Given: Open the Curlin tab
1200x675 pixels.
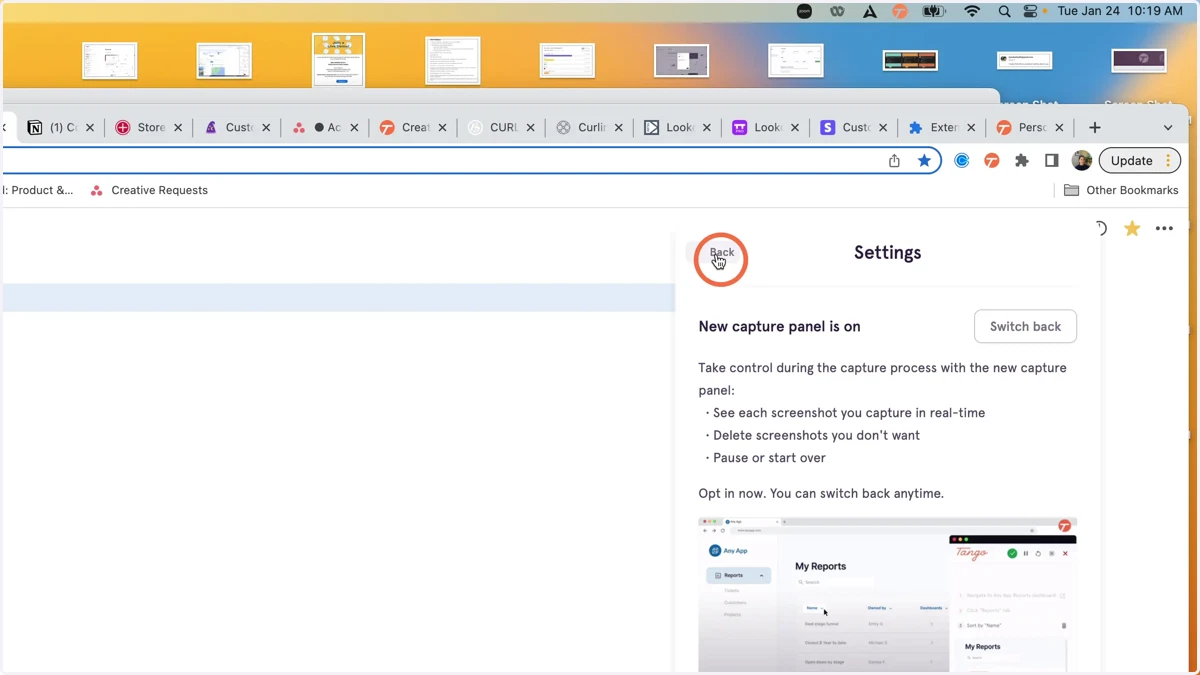Looking at the screenshot, I should click(581, 127).
